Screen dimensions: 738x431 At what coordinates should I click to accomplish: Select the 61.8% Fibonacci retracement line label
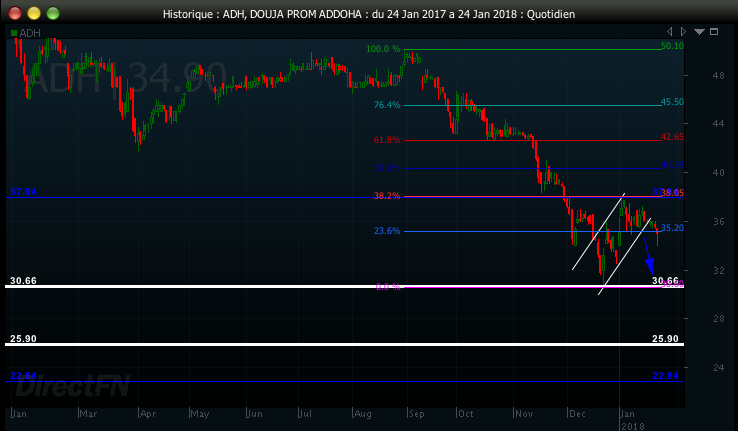tap(386, 140)
